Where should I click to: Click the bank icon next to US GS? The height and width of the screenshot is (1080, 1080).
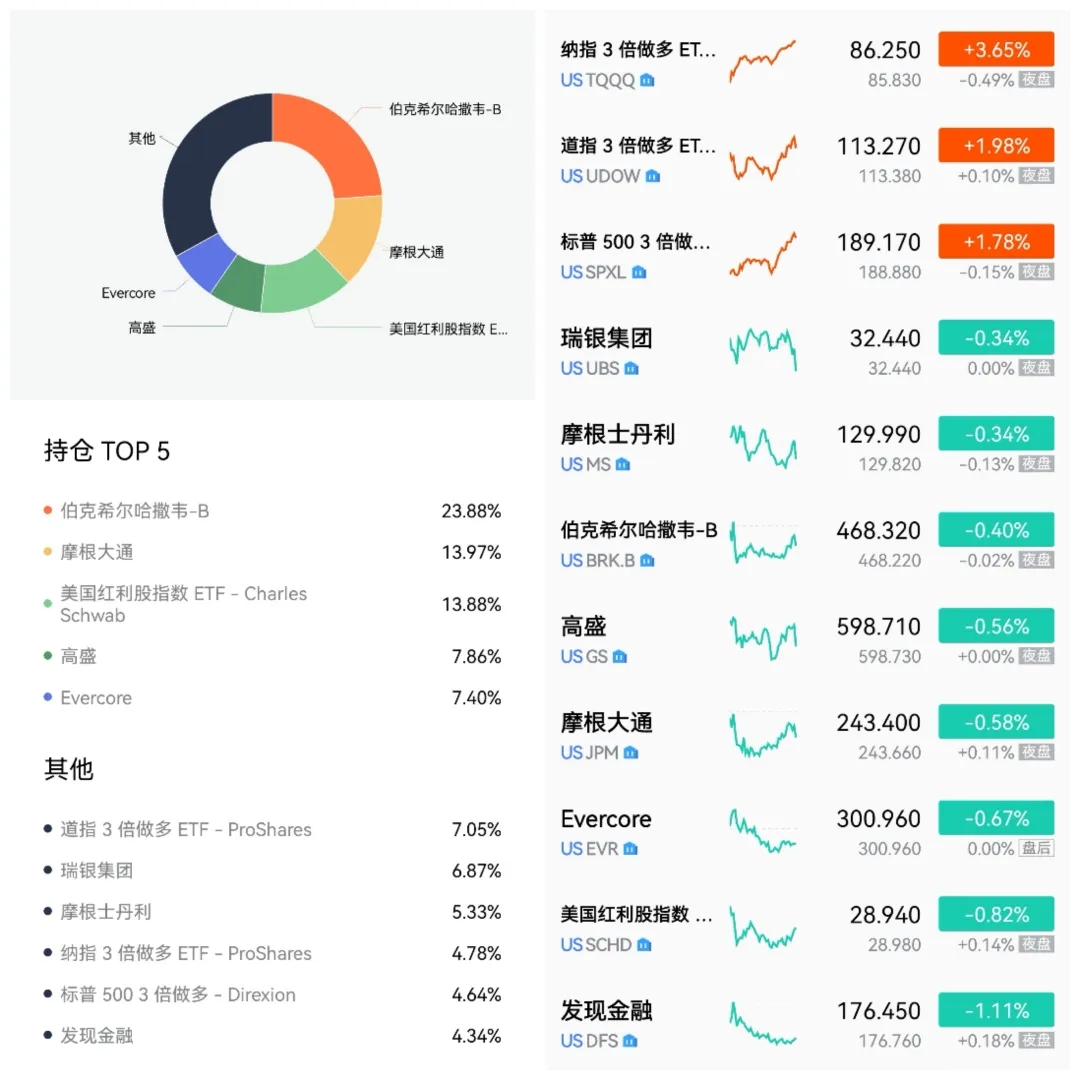point(619,657)
